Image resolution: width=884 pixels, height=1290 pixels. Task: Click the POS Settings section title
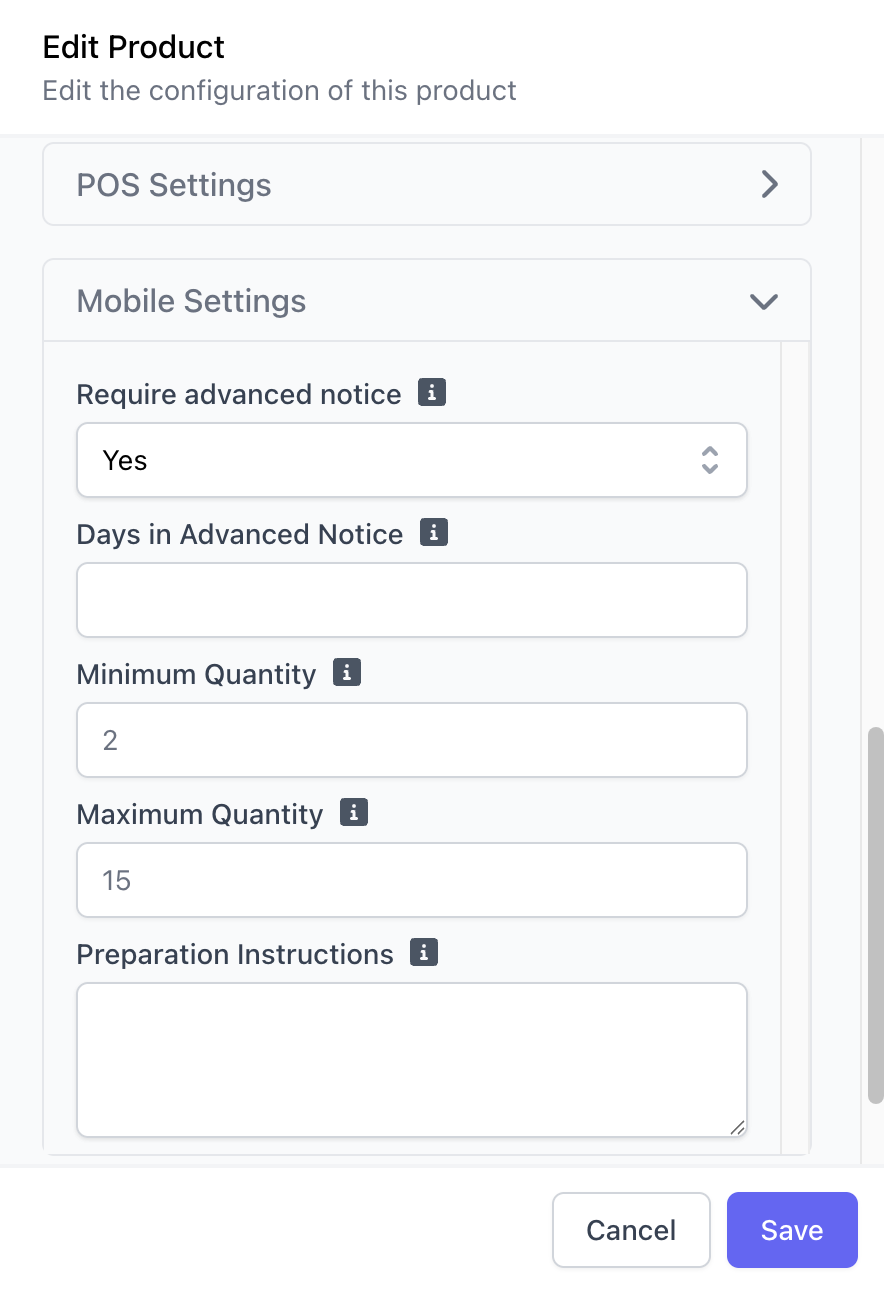pos(174,185)
